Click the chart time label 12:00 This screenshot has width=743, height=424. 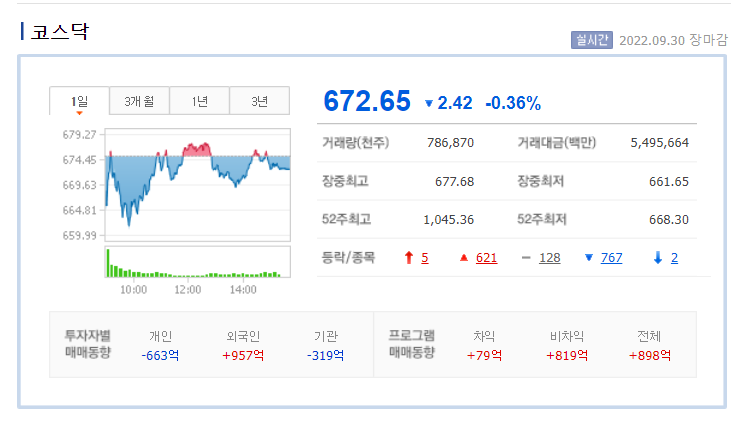(x=188, y=289)
